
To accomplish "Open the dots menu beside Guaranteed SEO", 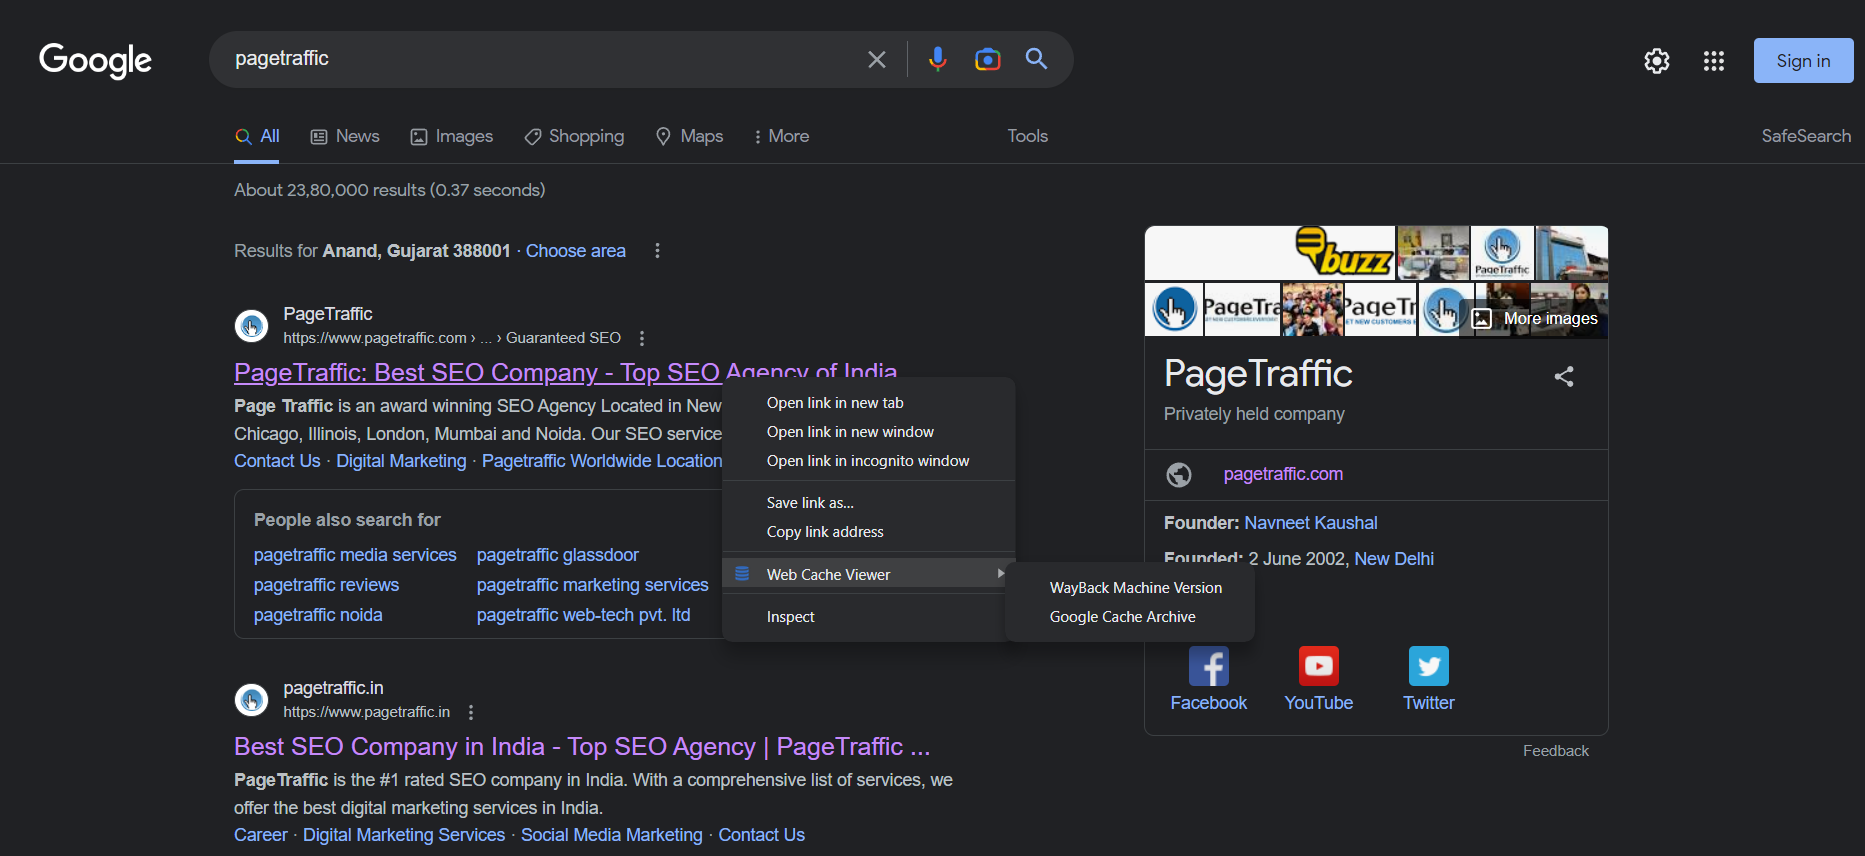I will (642, 338).
